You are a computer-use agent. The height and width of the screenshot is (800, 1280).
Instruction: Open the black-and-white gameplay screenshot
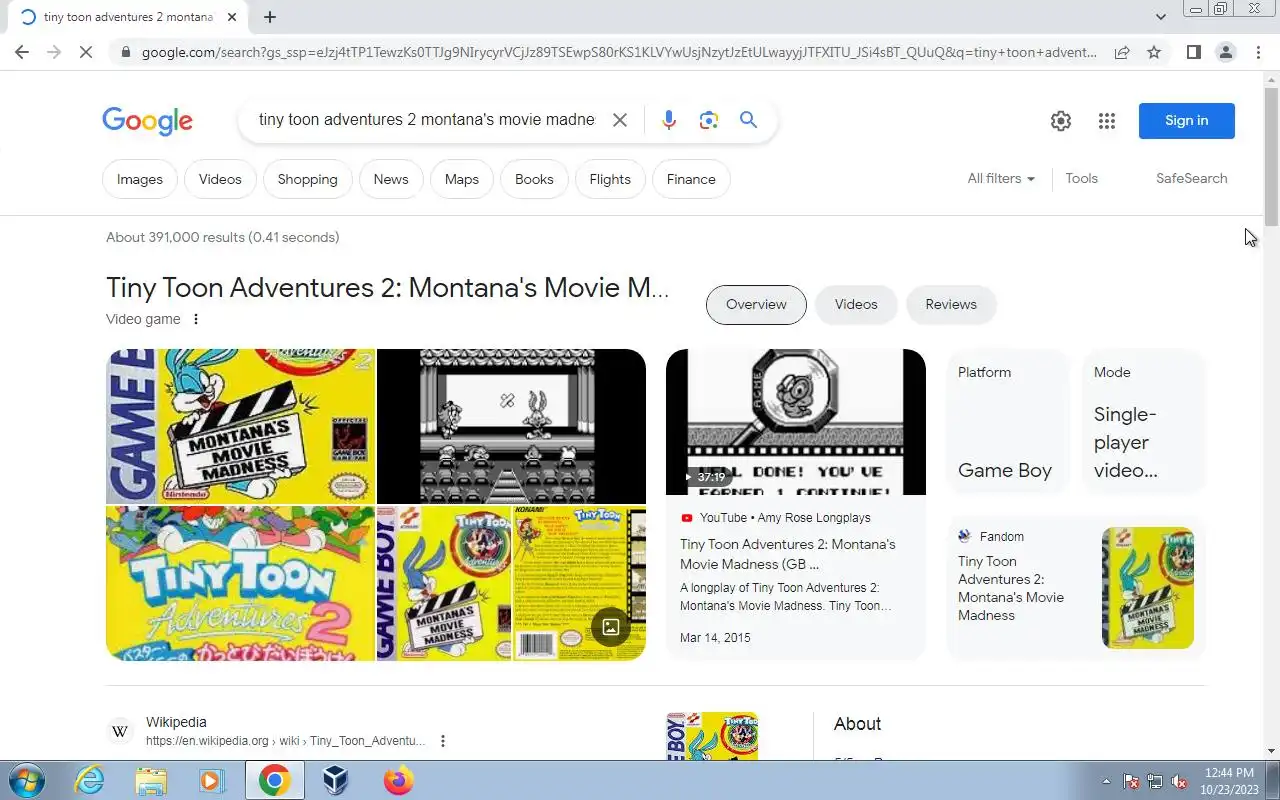pyautogui.click(x=511, y=426)
